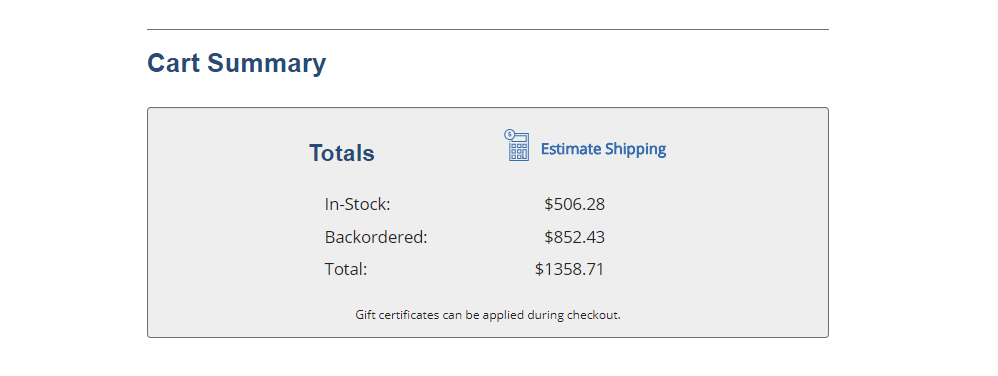The image size is (998, 376).
Task: Click the shipping calculator icon
Action: [x=516, y=145]
